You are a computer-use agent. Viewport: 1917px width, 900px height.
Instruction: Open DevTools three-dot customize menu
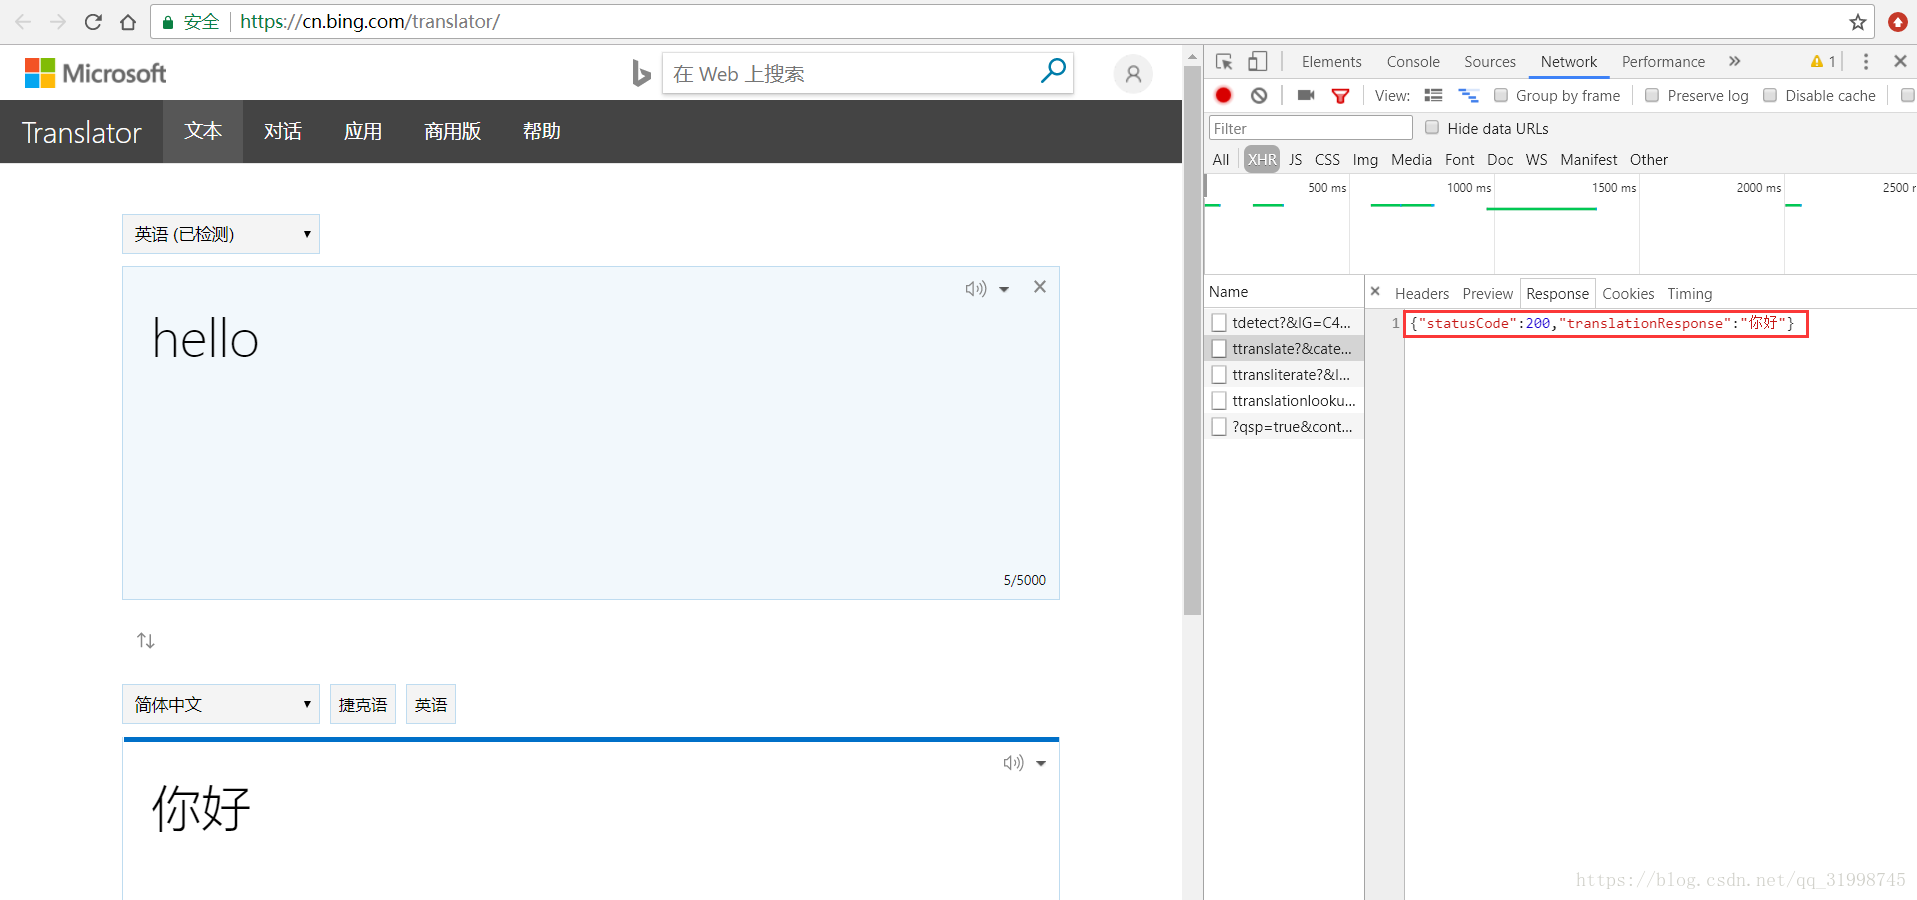pyautogui.click(x=1866, y=62)
